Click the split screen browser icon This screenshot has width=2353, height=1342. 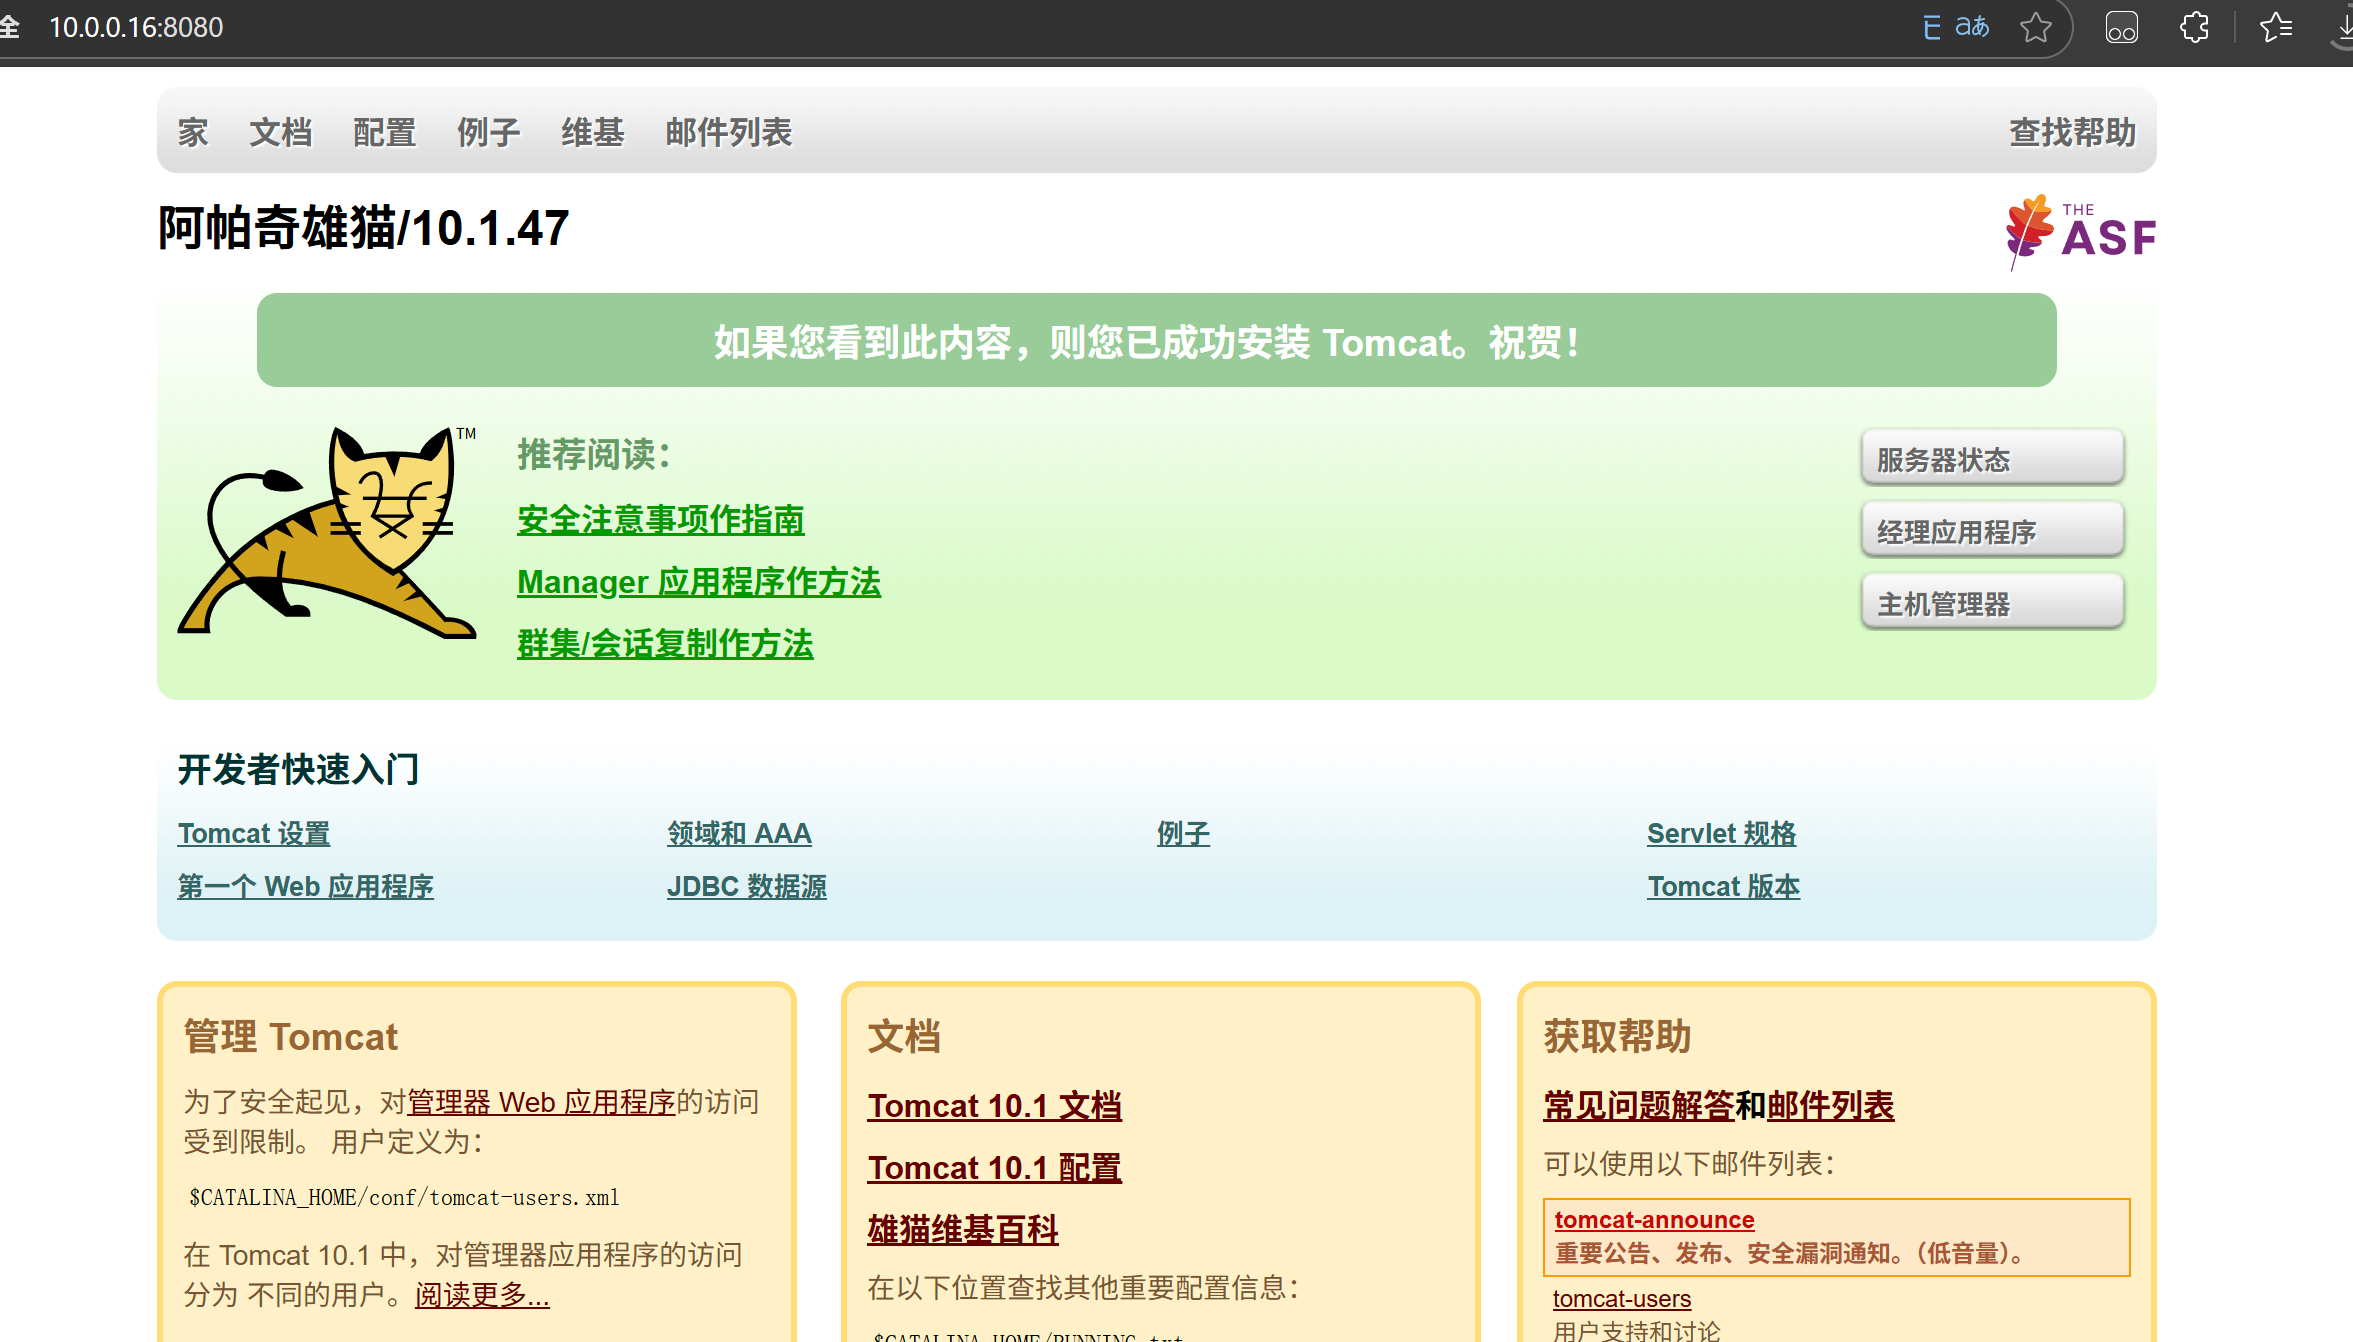2121,27
